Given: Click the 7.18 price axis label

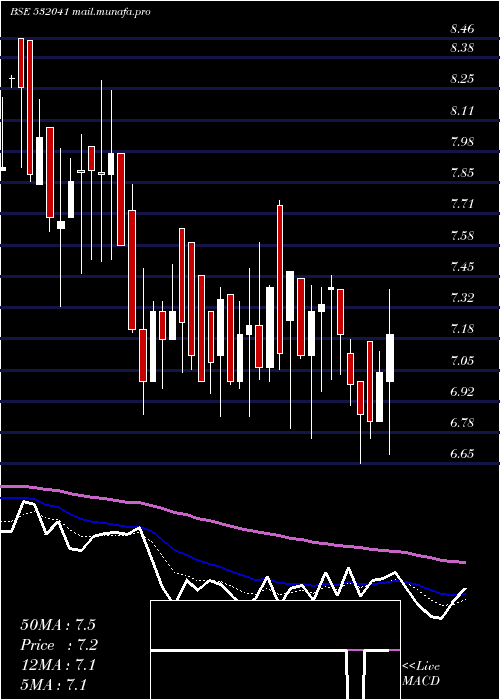Looking at the screenshot, I should (462, 329).
